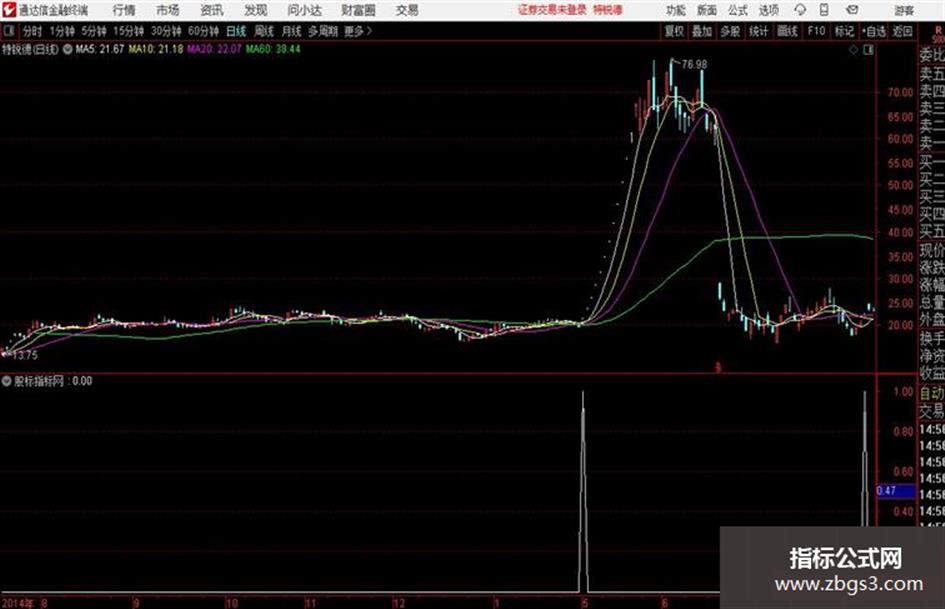Click the diamond icon above the chart
Image resolution: width=945 pixels, height=609 pixels.
853,50
